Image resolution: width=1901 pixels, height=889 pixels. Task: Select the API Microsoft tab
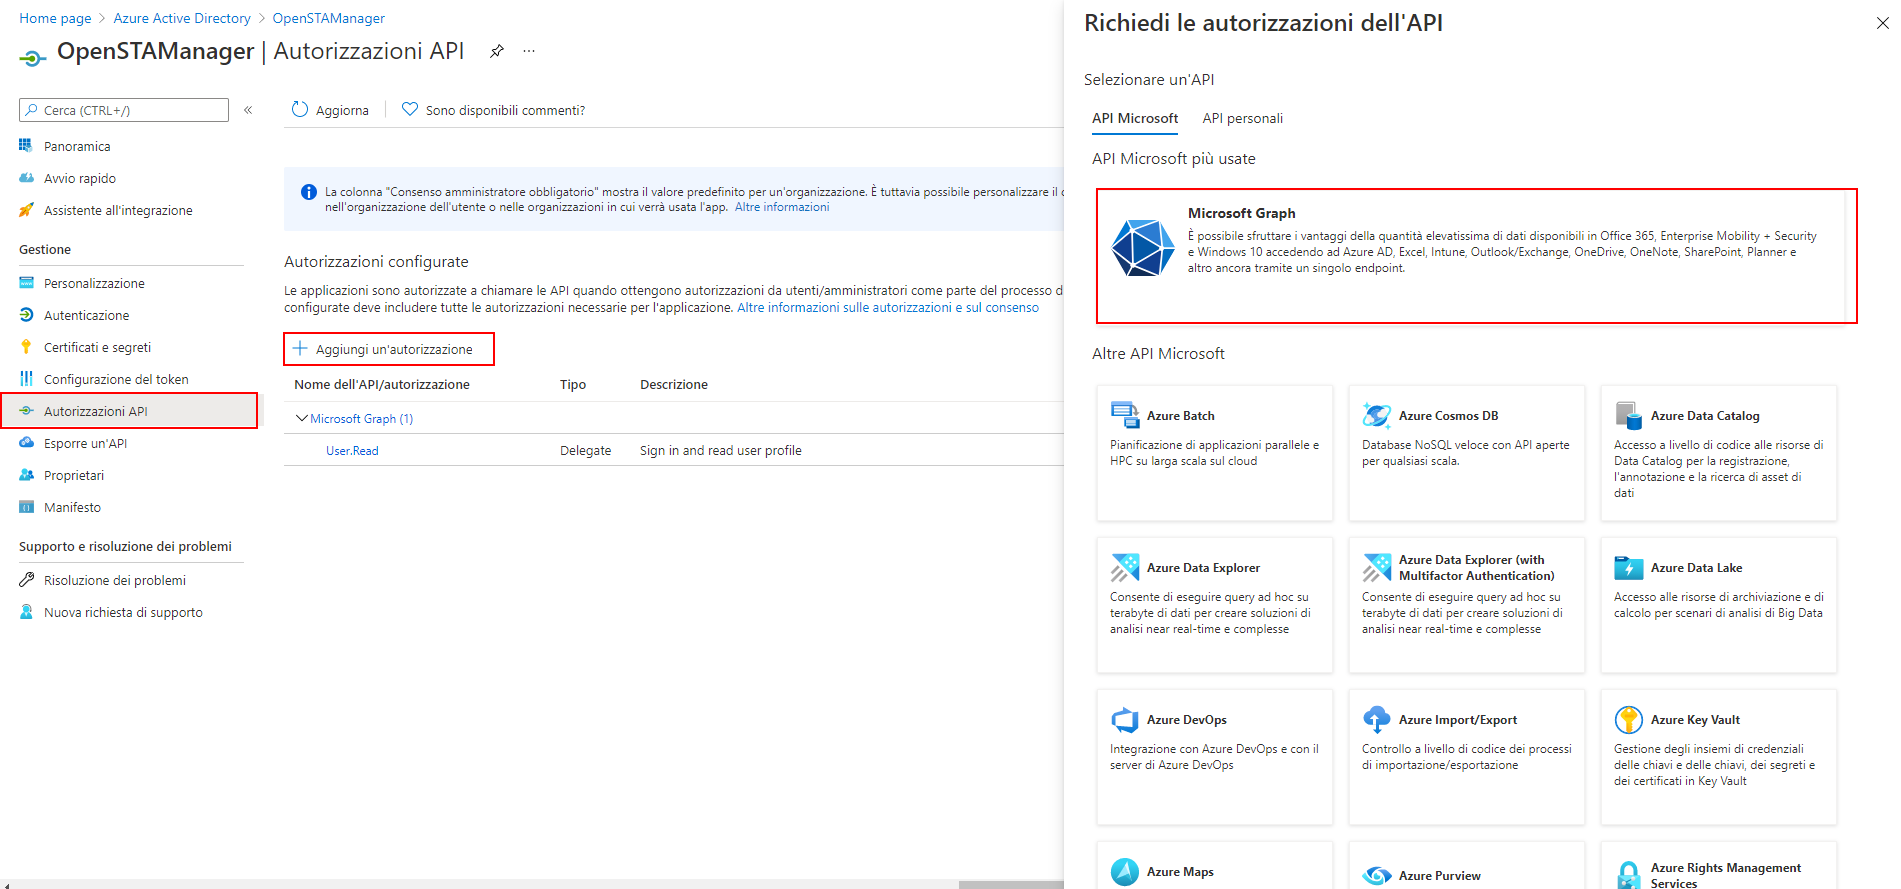click(1135, 118)
